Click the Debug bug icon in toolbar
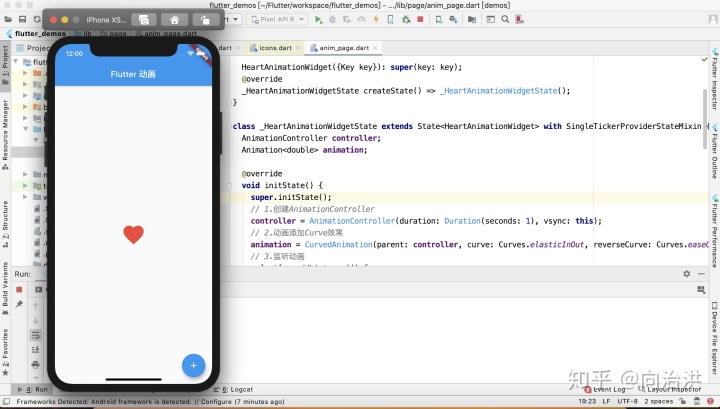This screenshot has width=720, height=409. pos(333,19)
